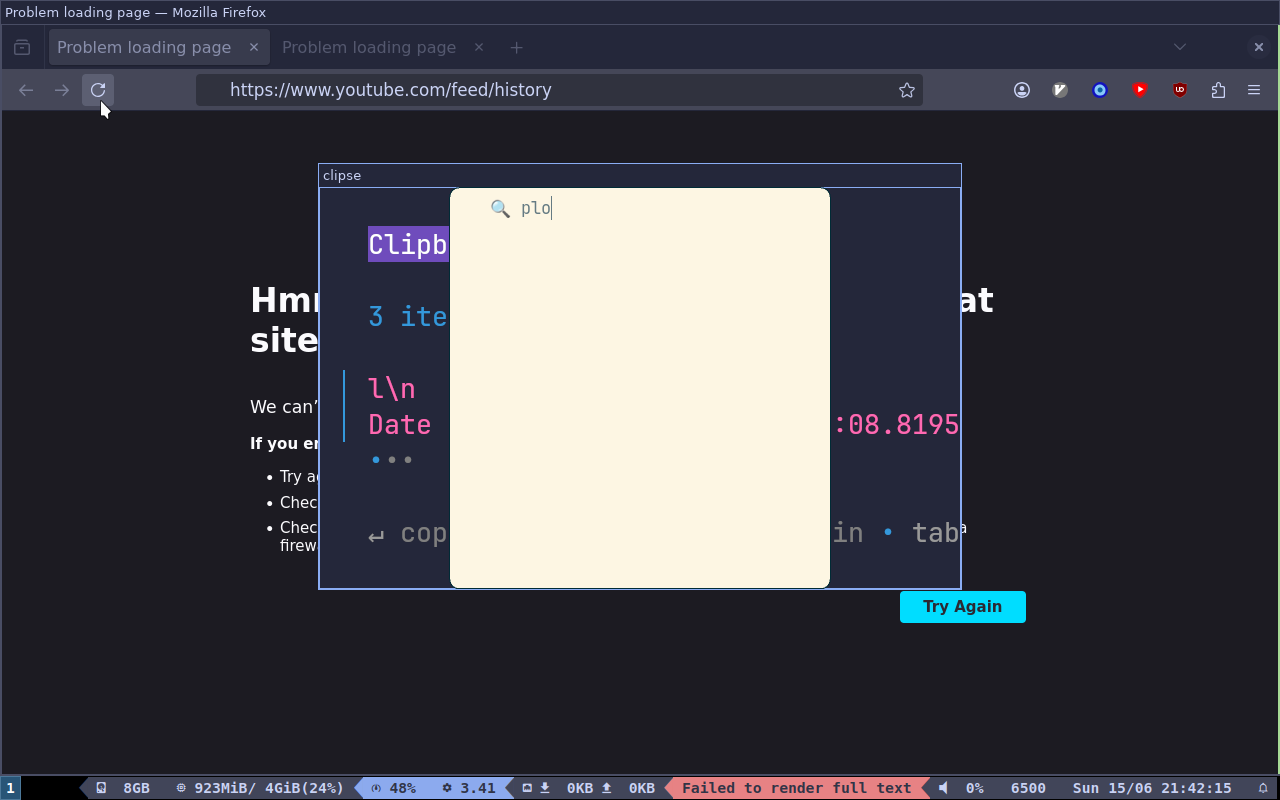
Task: Select workspace 1 in the status bar
Action: [x=11, y=788]
